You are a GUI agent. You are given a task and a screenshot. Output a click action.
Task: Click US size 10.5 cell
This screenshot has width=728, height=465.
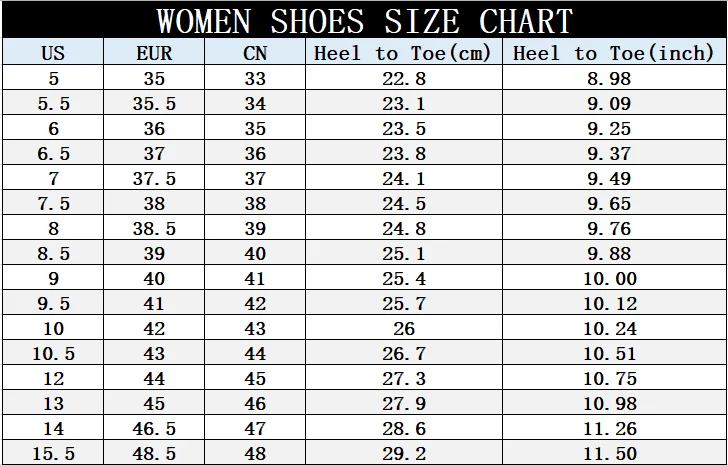click(53, 353)
